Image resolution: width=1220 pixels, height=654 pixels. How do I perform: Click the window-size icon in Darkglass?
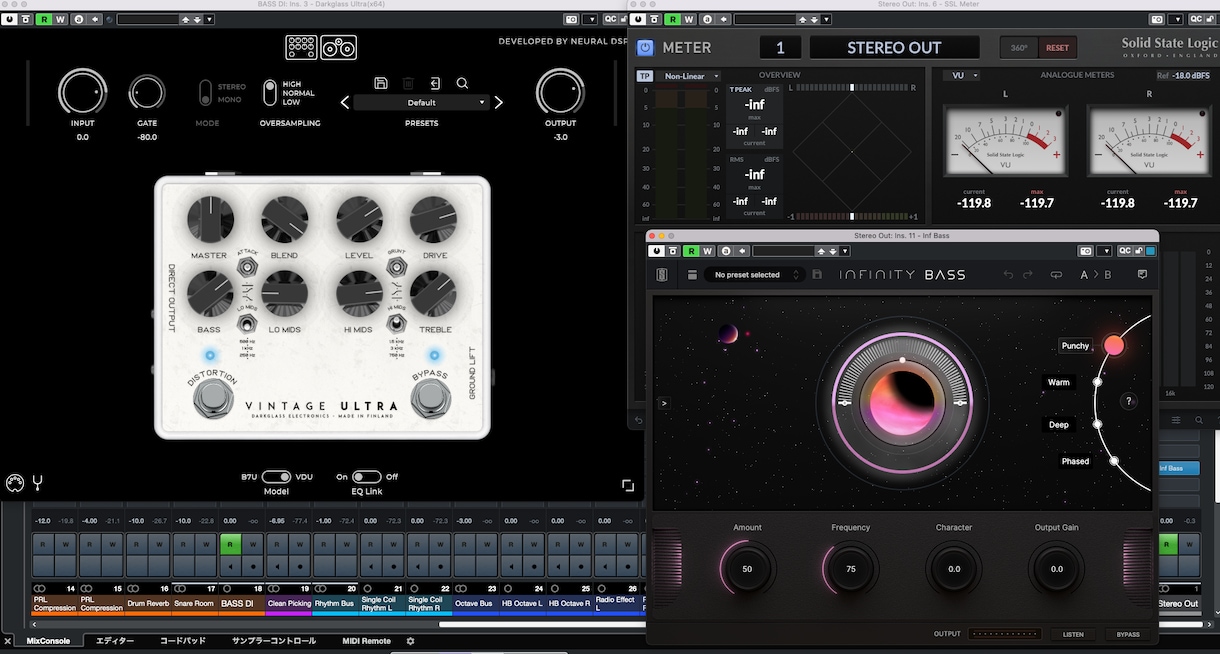[628, 486]
